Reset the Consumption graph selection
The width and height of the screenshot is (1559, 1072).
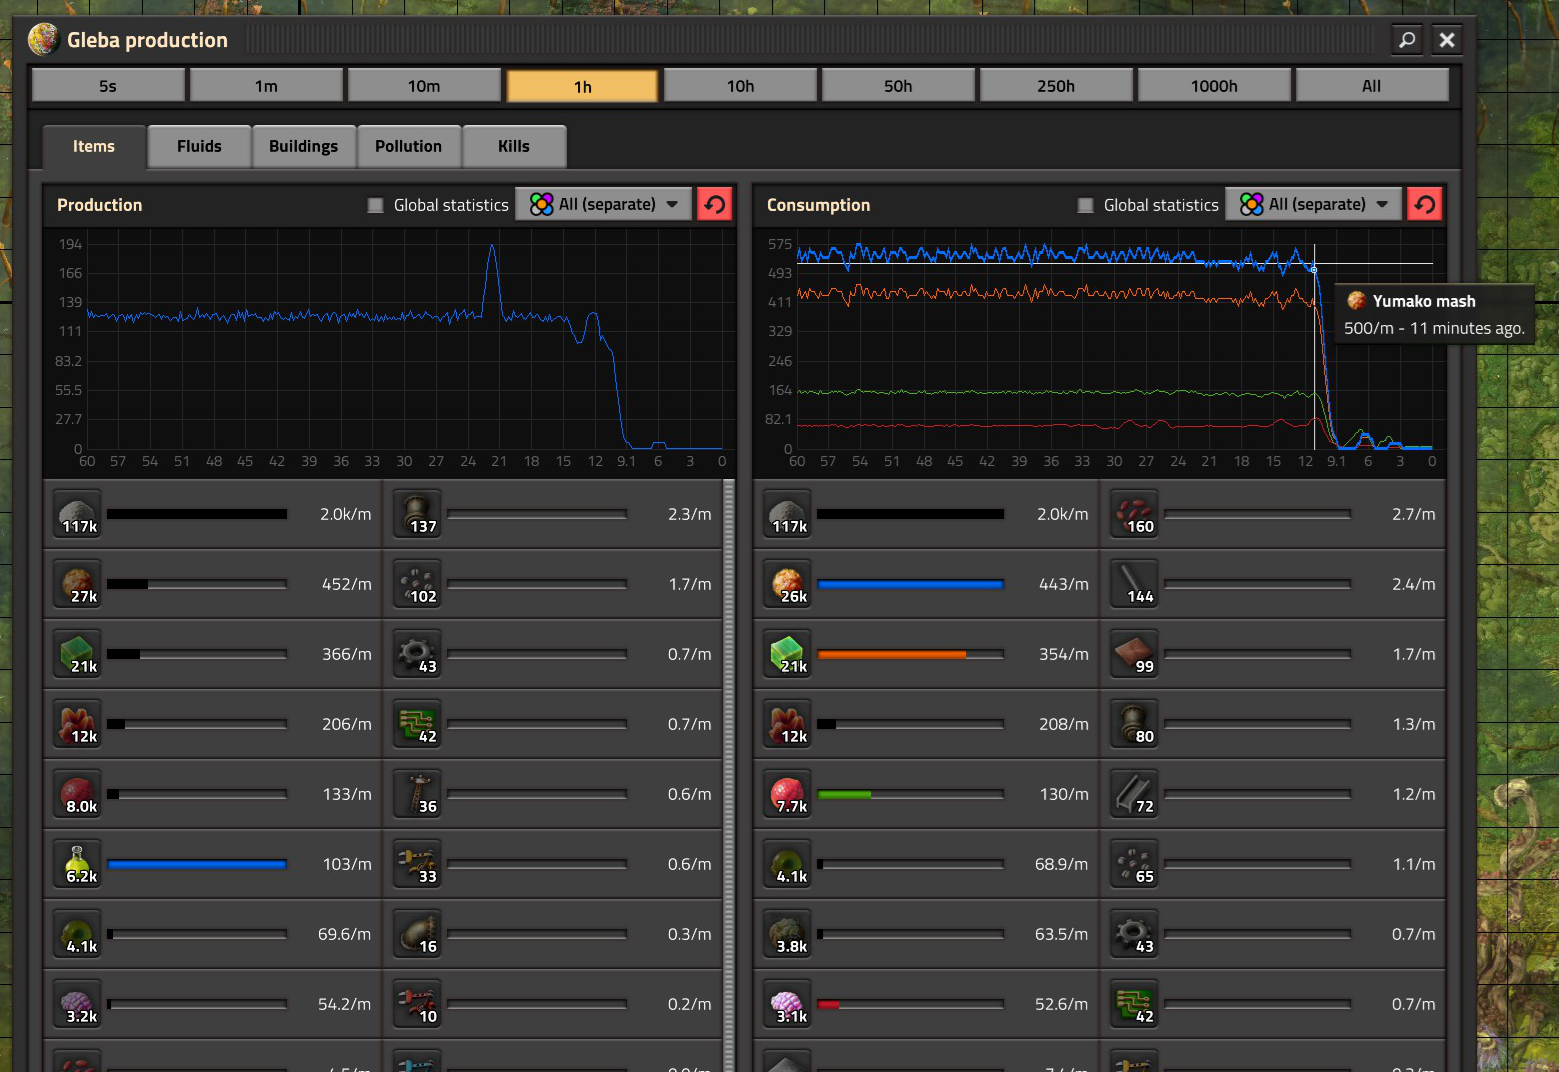[x=1424, y=204]
